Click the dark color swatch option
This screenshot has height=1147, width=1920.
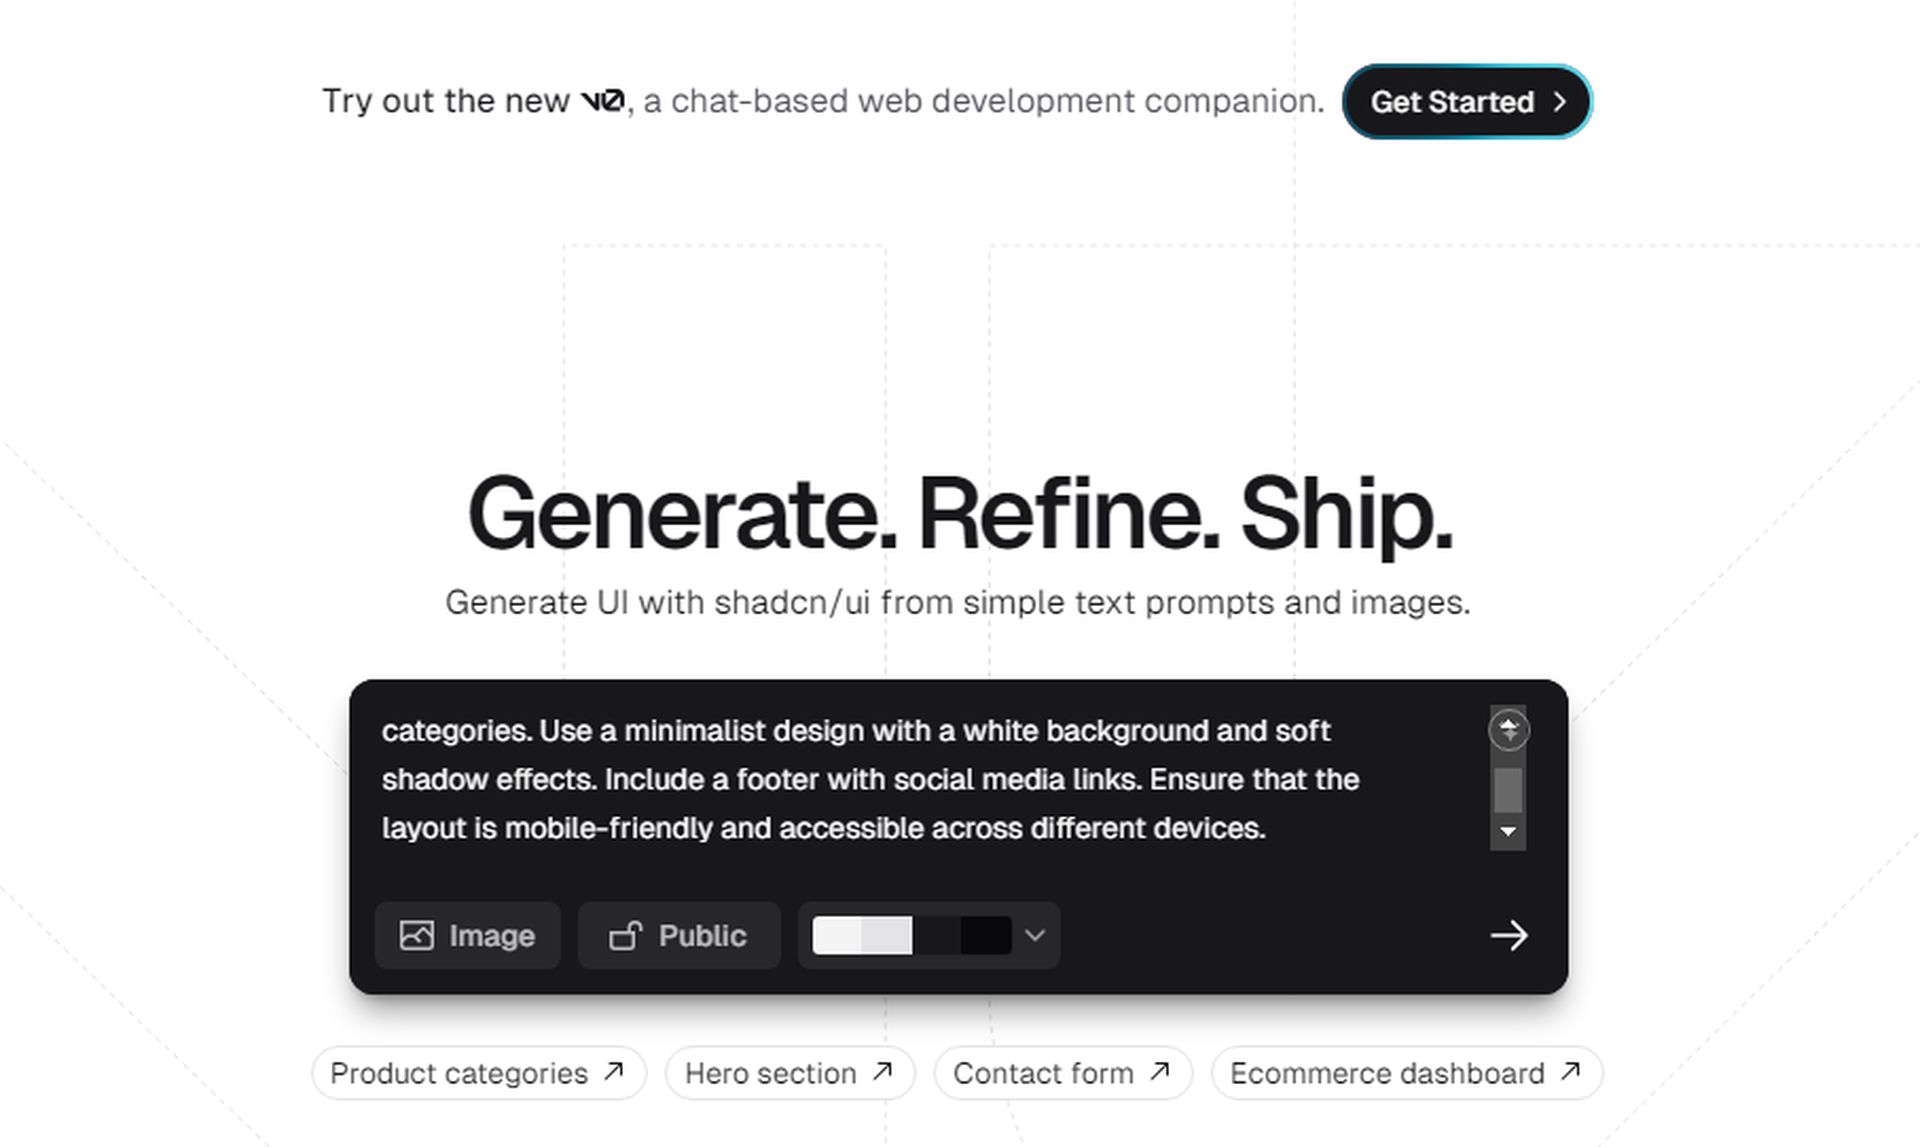click(x=983, y=935)
